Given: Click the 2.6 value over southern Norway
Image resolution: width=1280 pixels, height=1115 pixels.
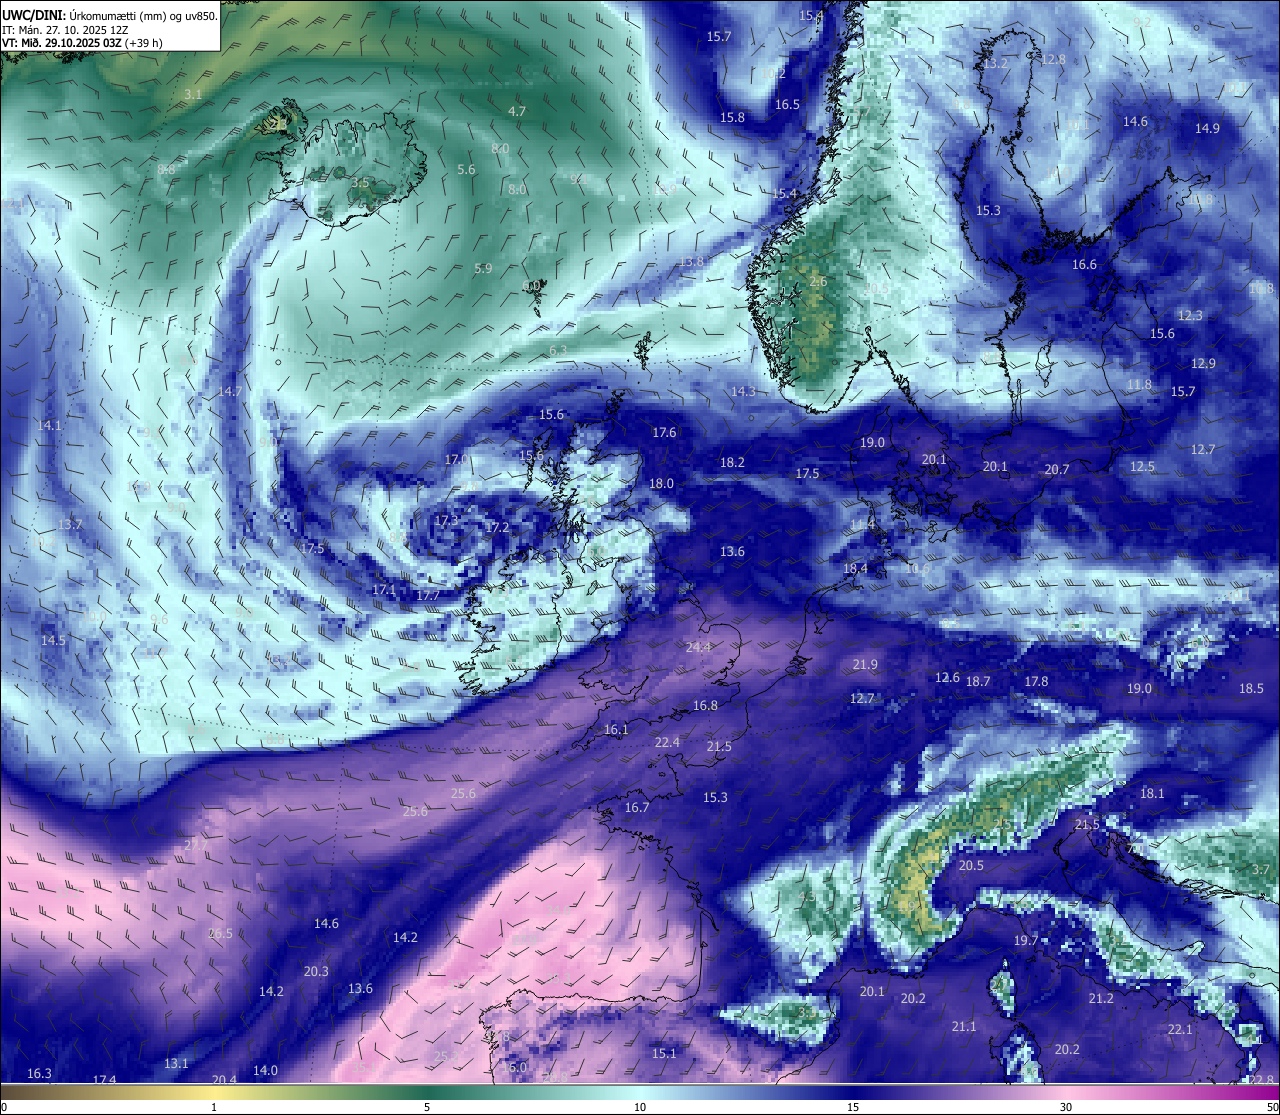Looking at the screenshot, I should [818, 281].
